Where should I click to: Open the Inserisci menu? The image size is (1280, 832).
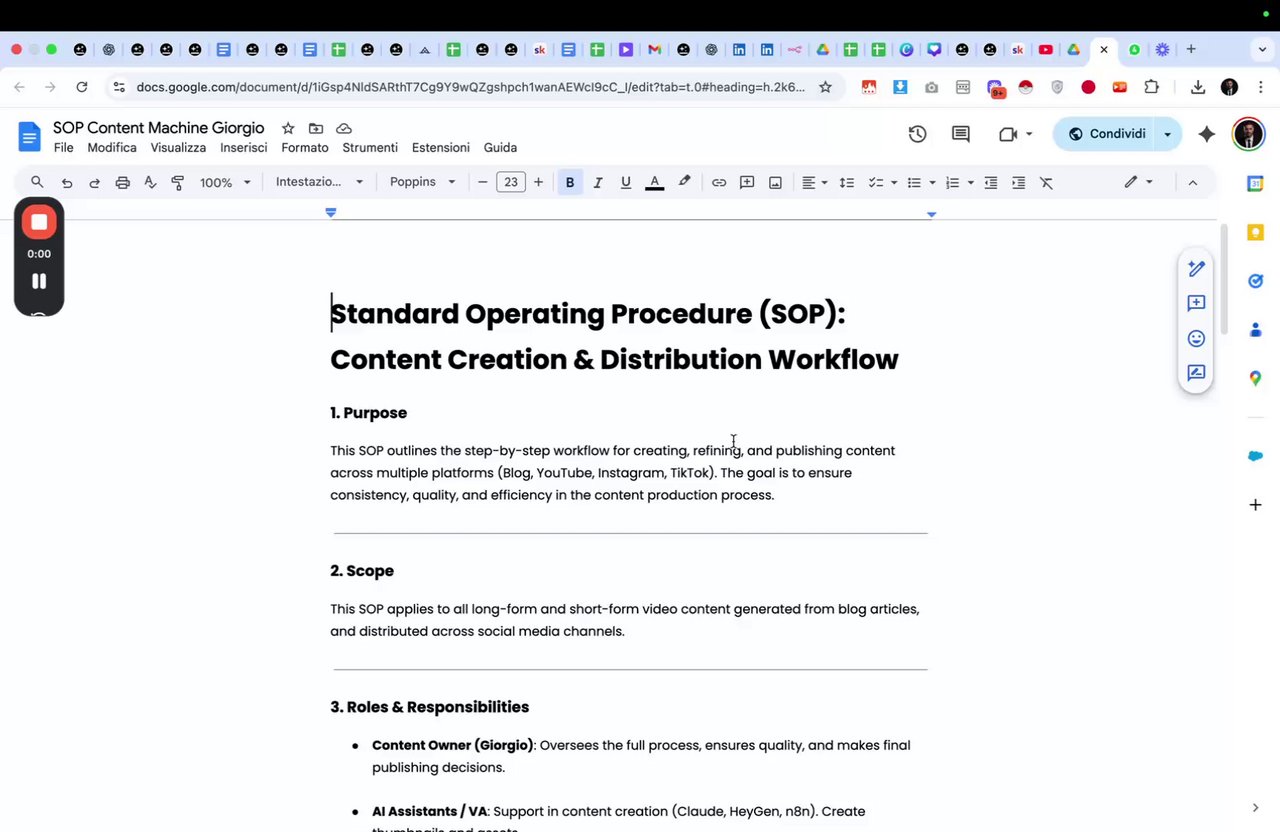[x=244, y=148]
